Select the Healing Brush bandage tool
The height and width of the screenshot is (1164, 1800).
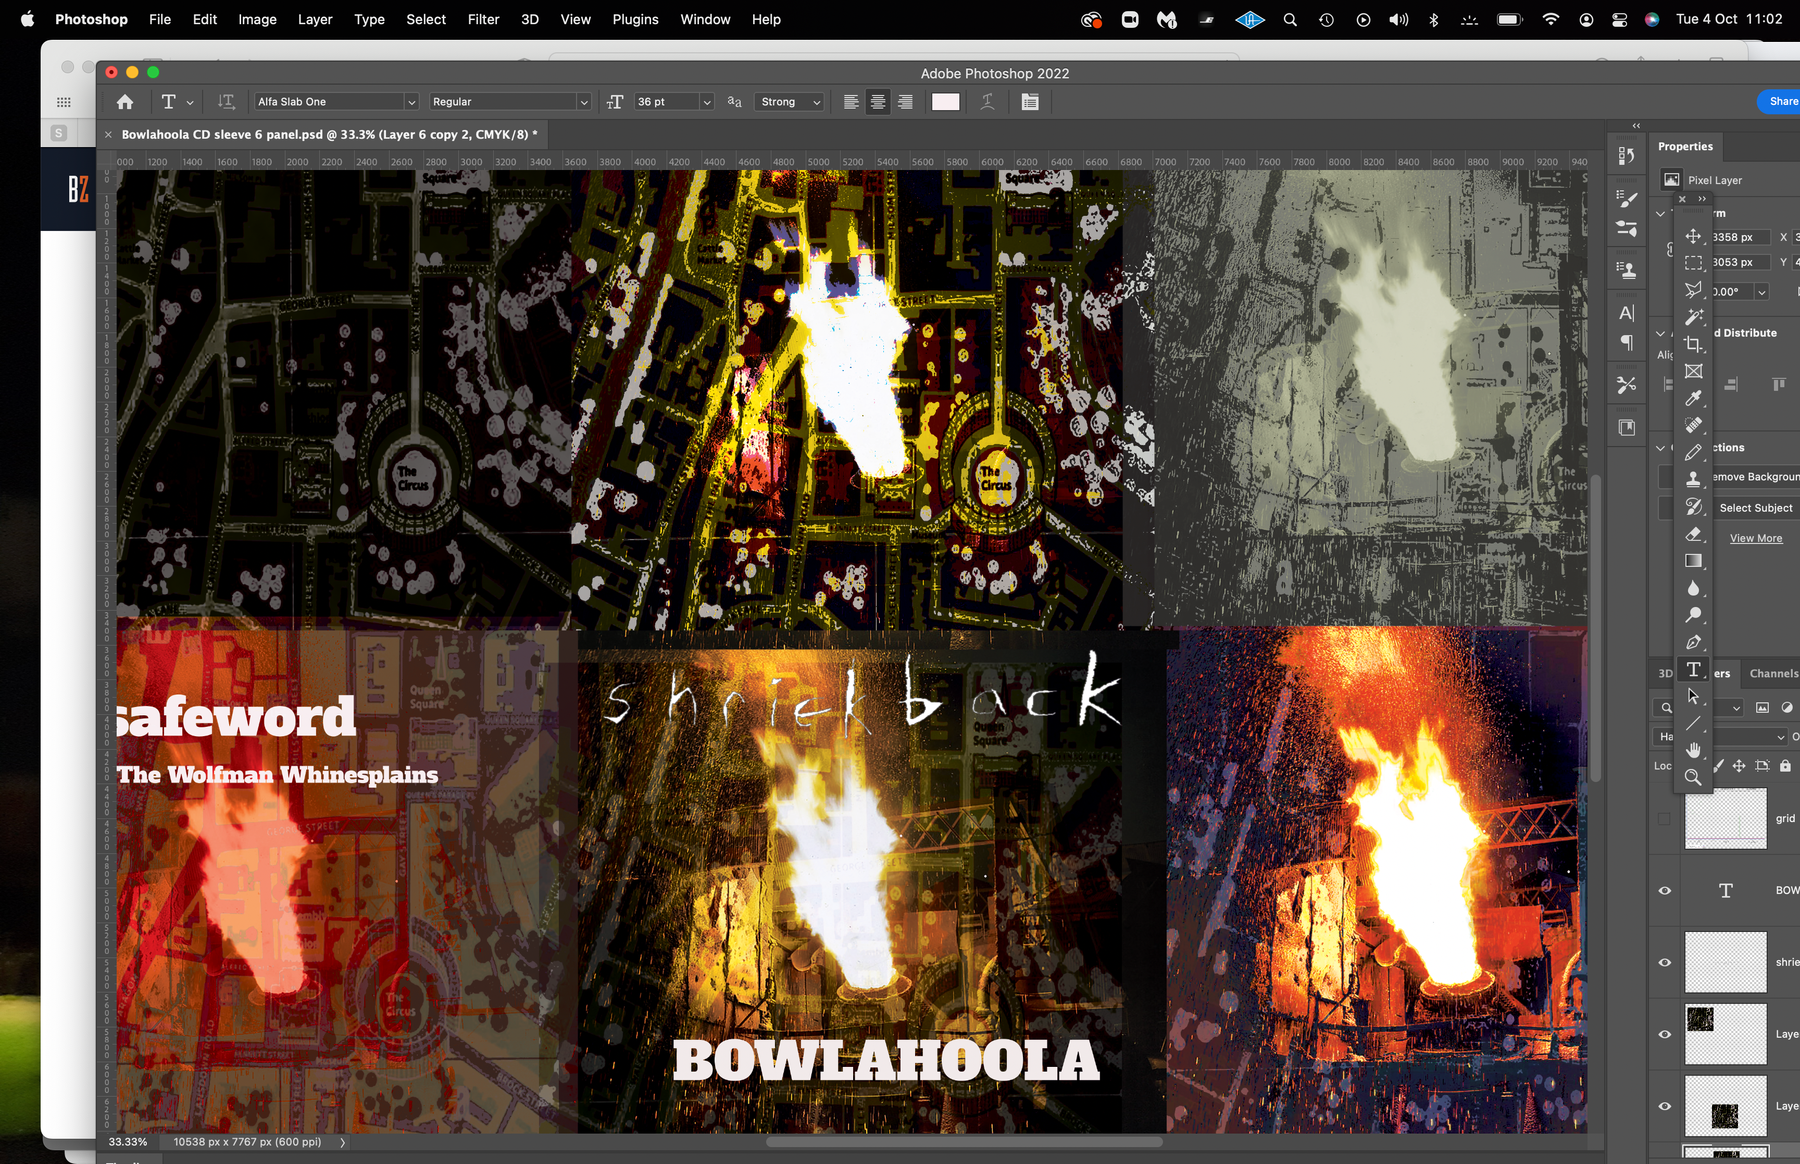1693,425
